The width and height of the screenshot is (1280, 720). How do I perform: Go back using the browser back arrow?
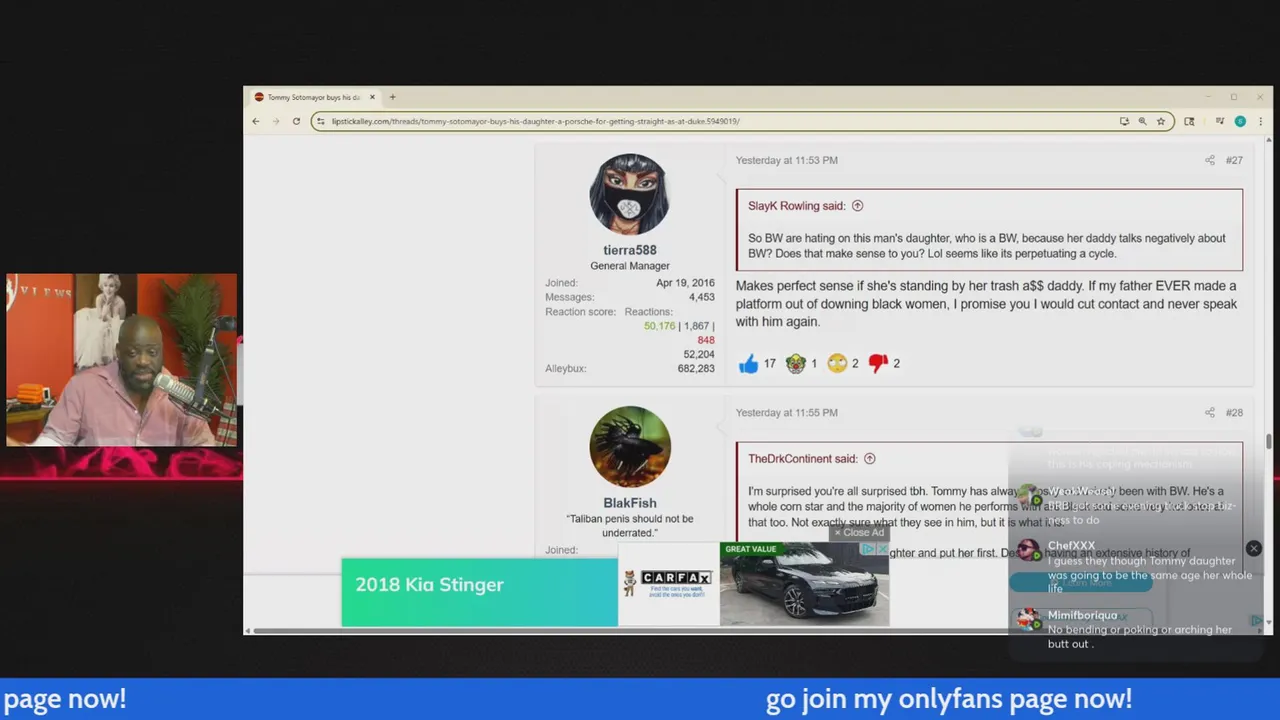tap(256, 121)
